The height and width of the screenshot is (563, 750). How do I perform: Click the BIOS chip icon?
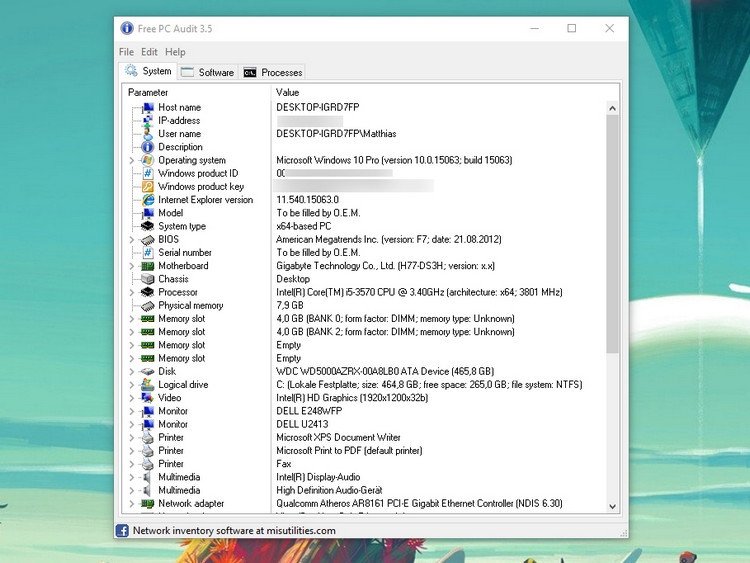tap(148, 239)
